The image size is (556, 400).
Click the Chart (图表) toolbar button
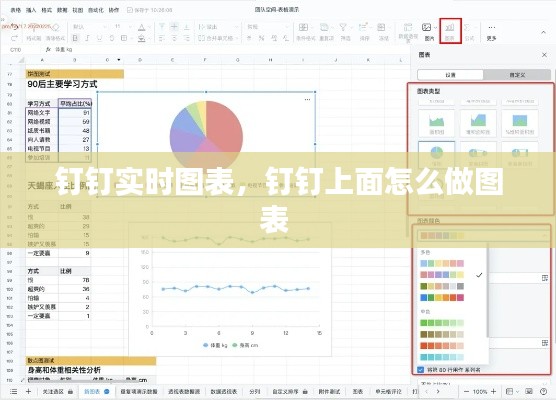[450, 31]
